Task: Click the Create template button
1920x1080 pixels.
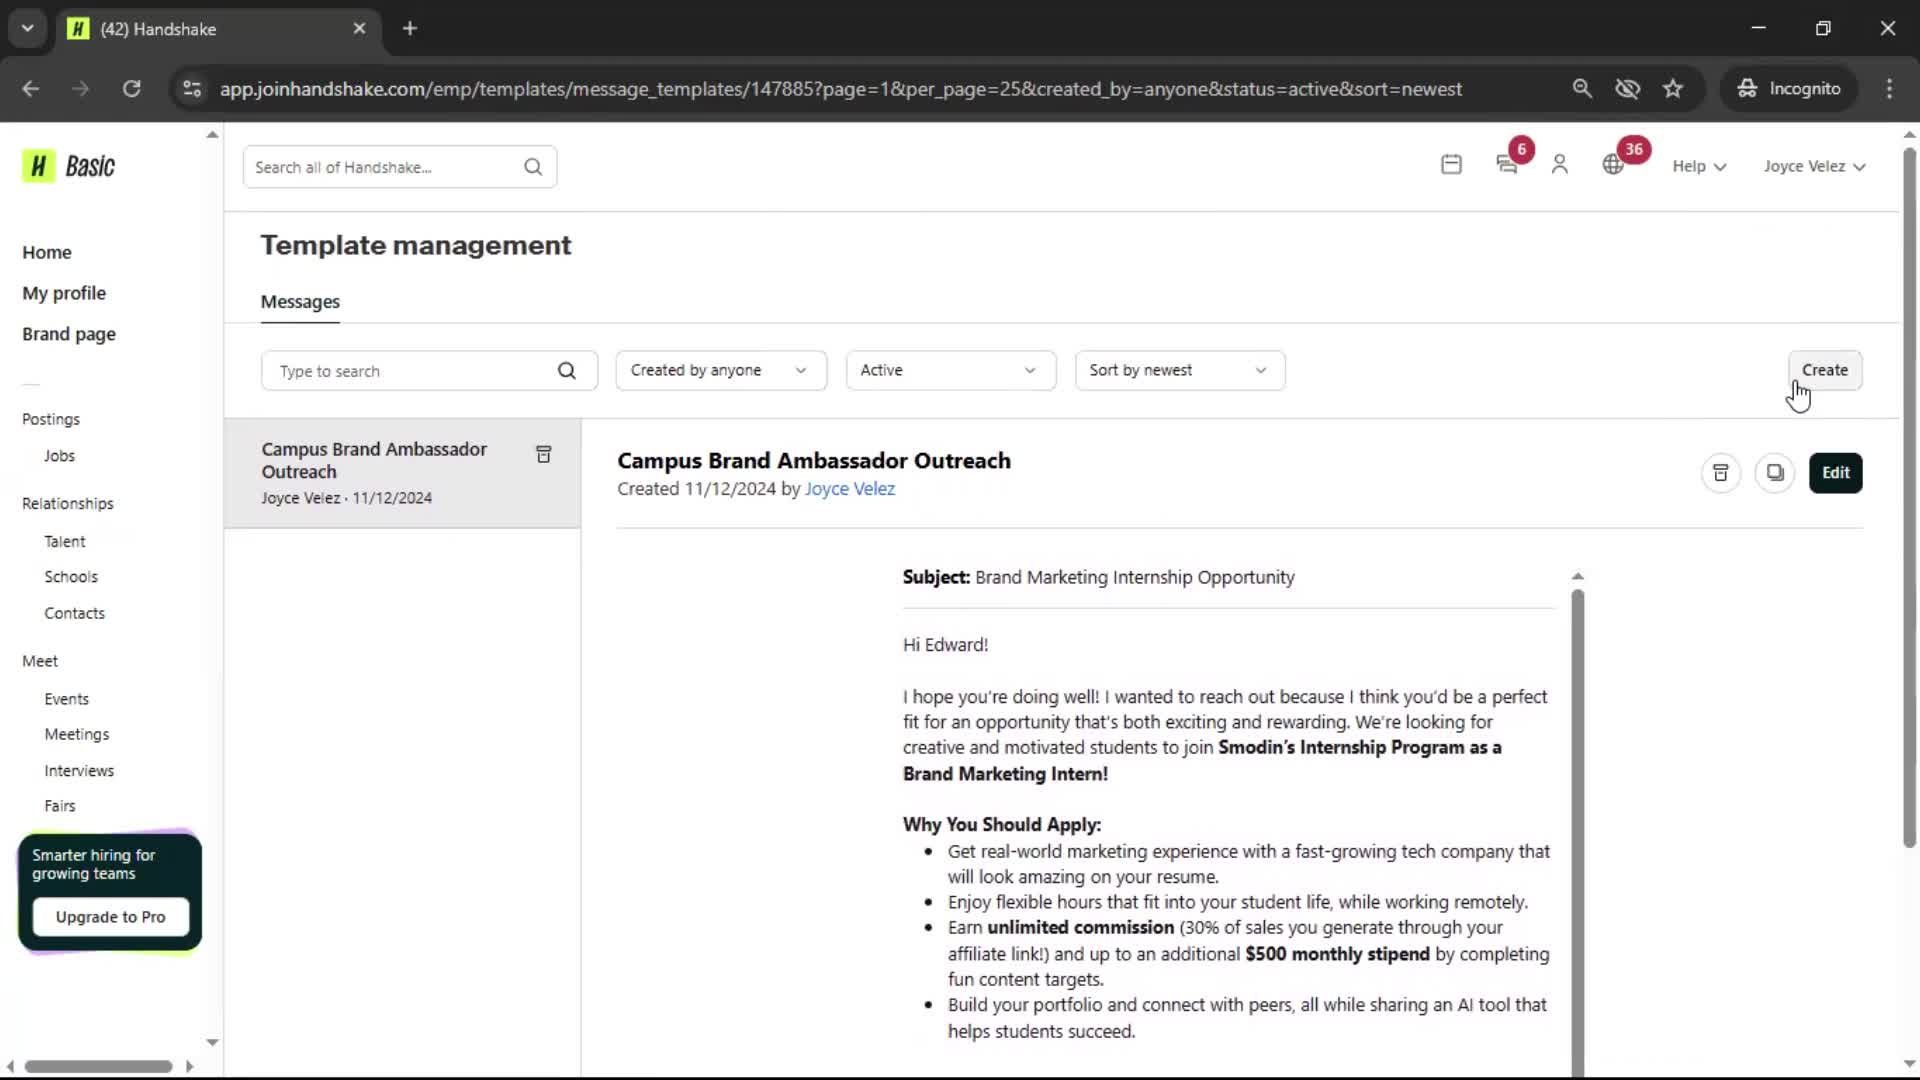Action: click(x=1825, y=370)
